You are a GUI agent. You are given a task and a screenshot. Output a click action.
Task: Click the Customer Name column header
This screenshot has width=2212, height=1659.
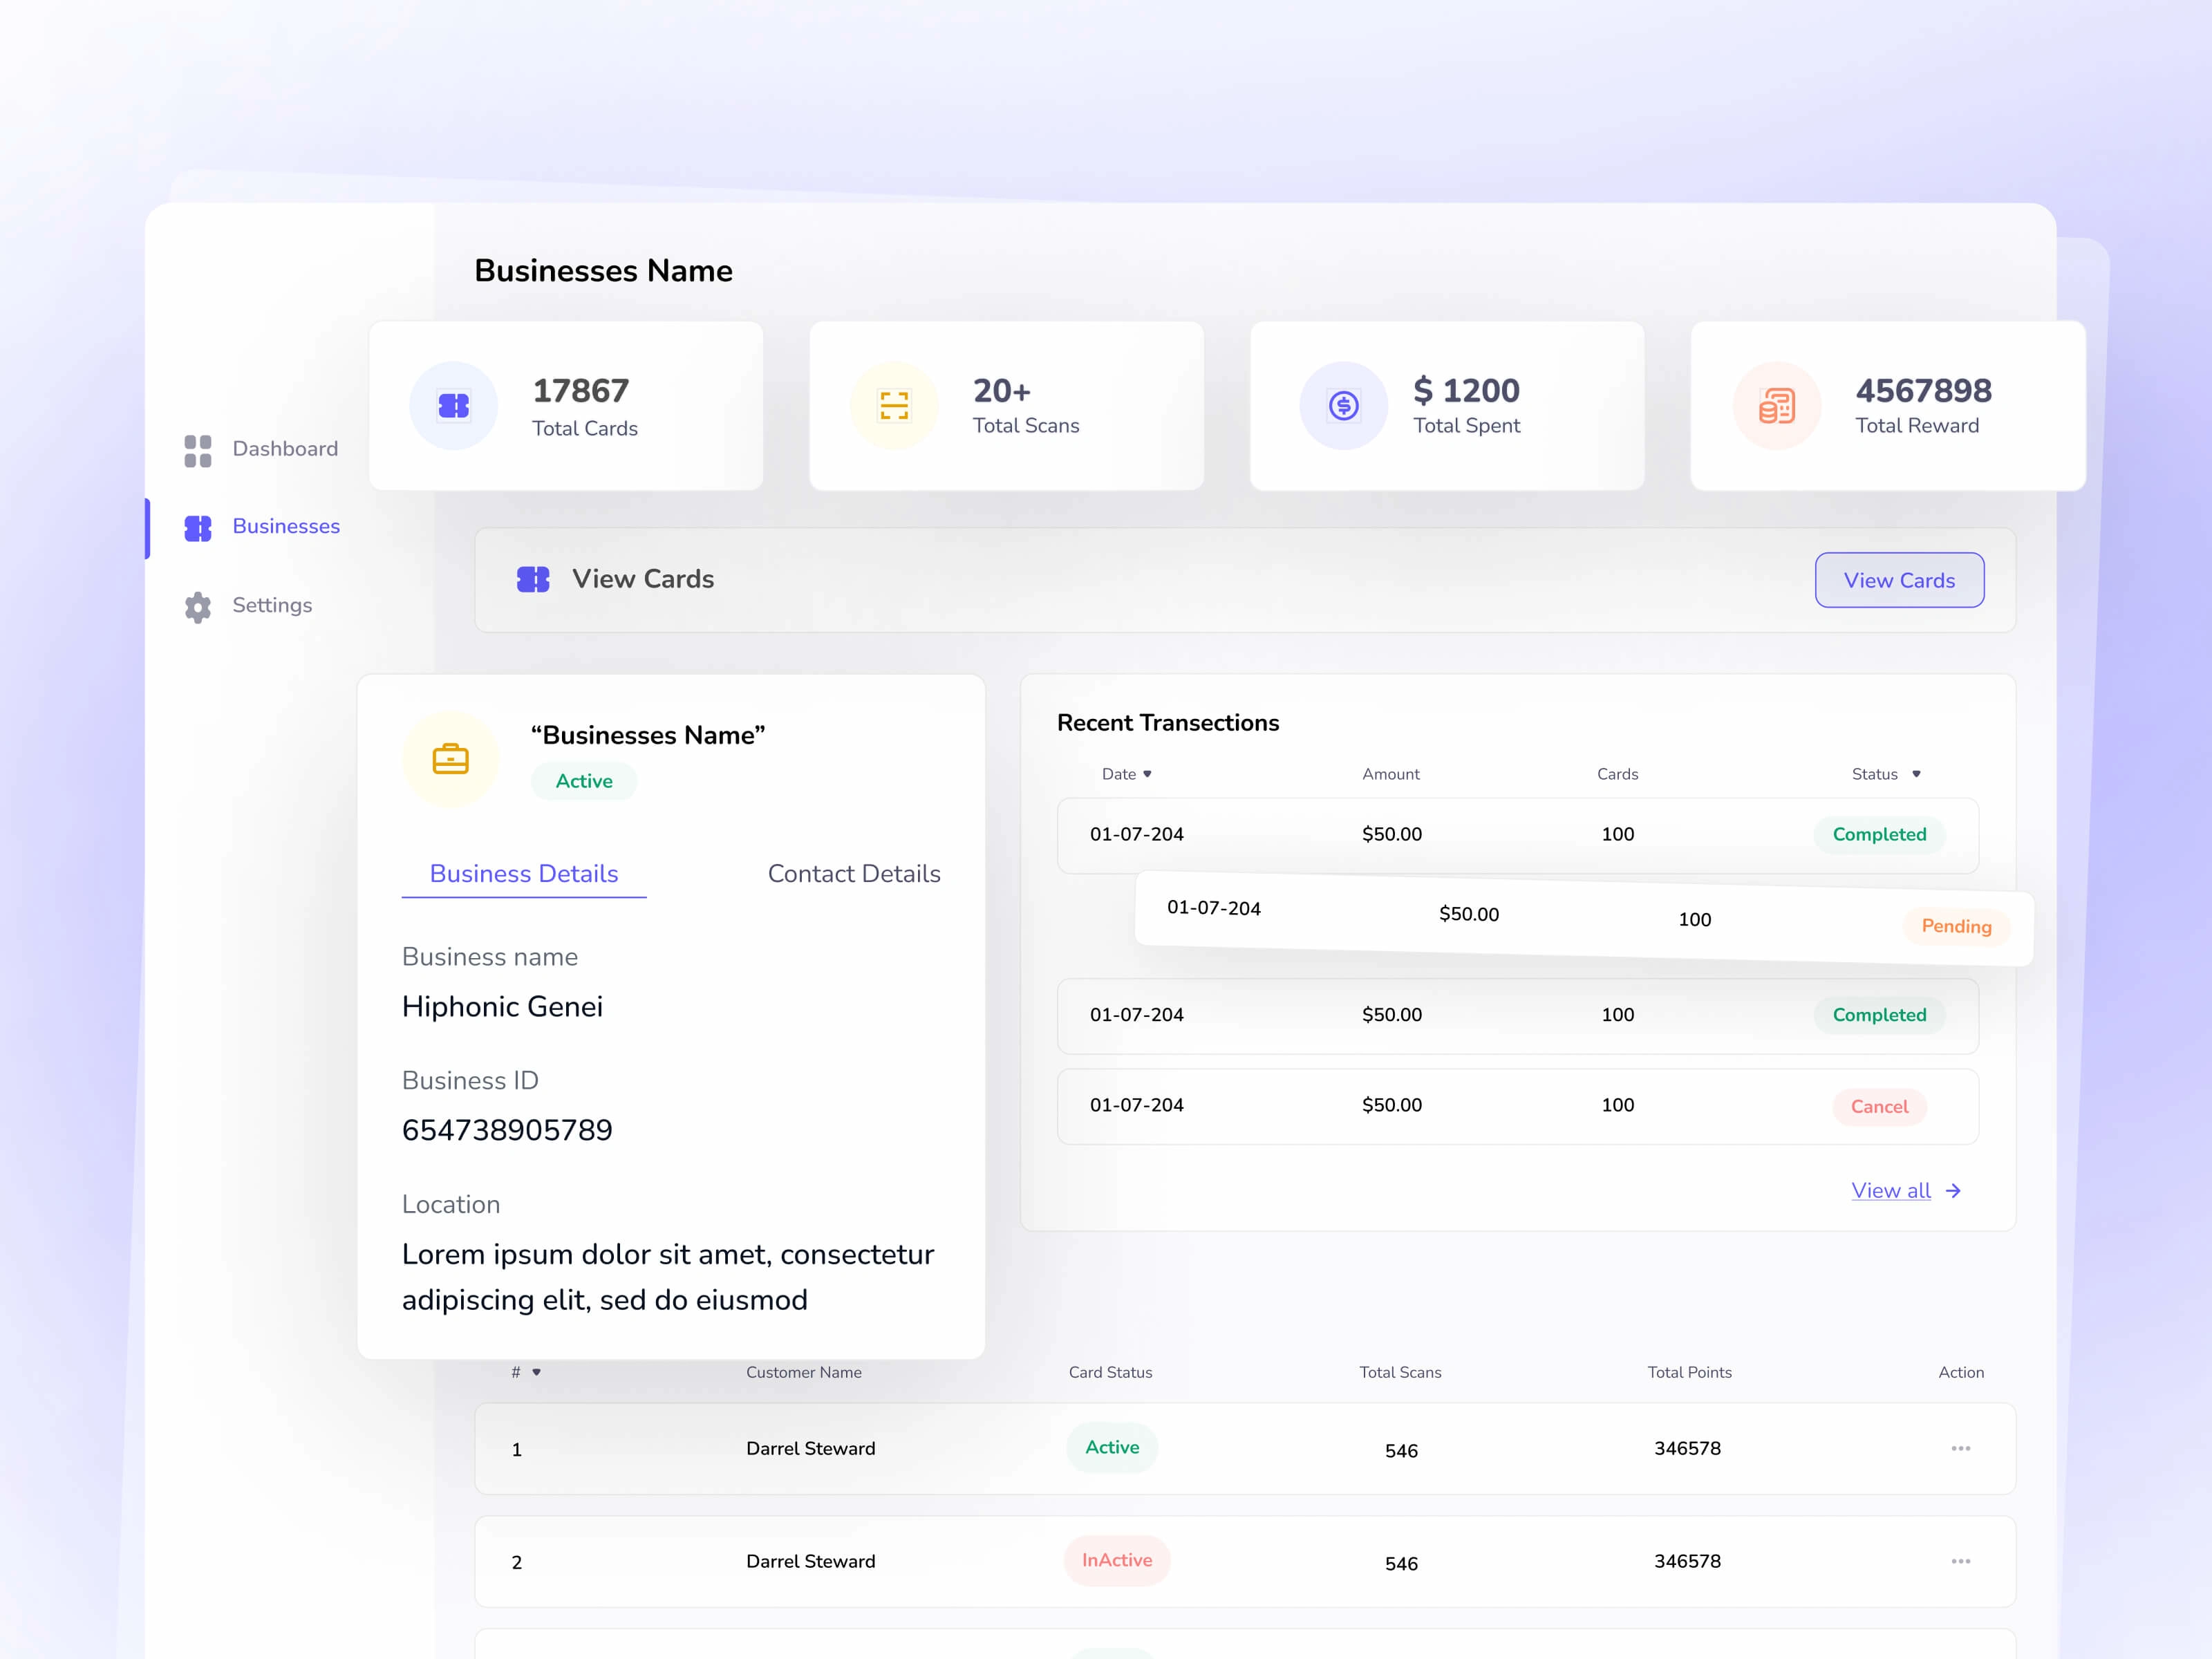[x=803, y=1372]
